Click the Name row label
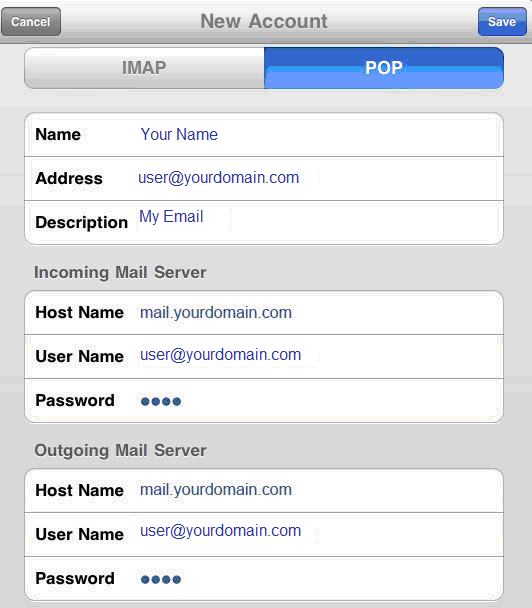Image resolution: width=532 pixels, height=608 pixels. pyautogui.click(x=58, y=135)
